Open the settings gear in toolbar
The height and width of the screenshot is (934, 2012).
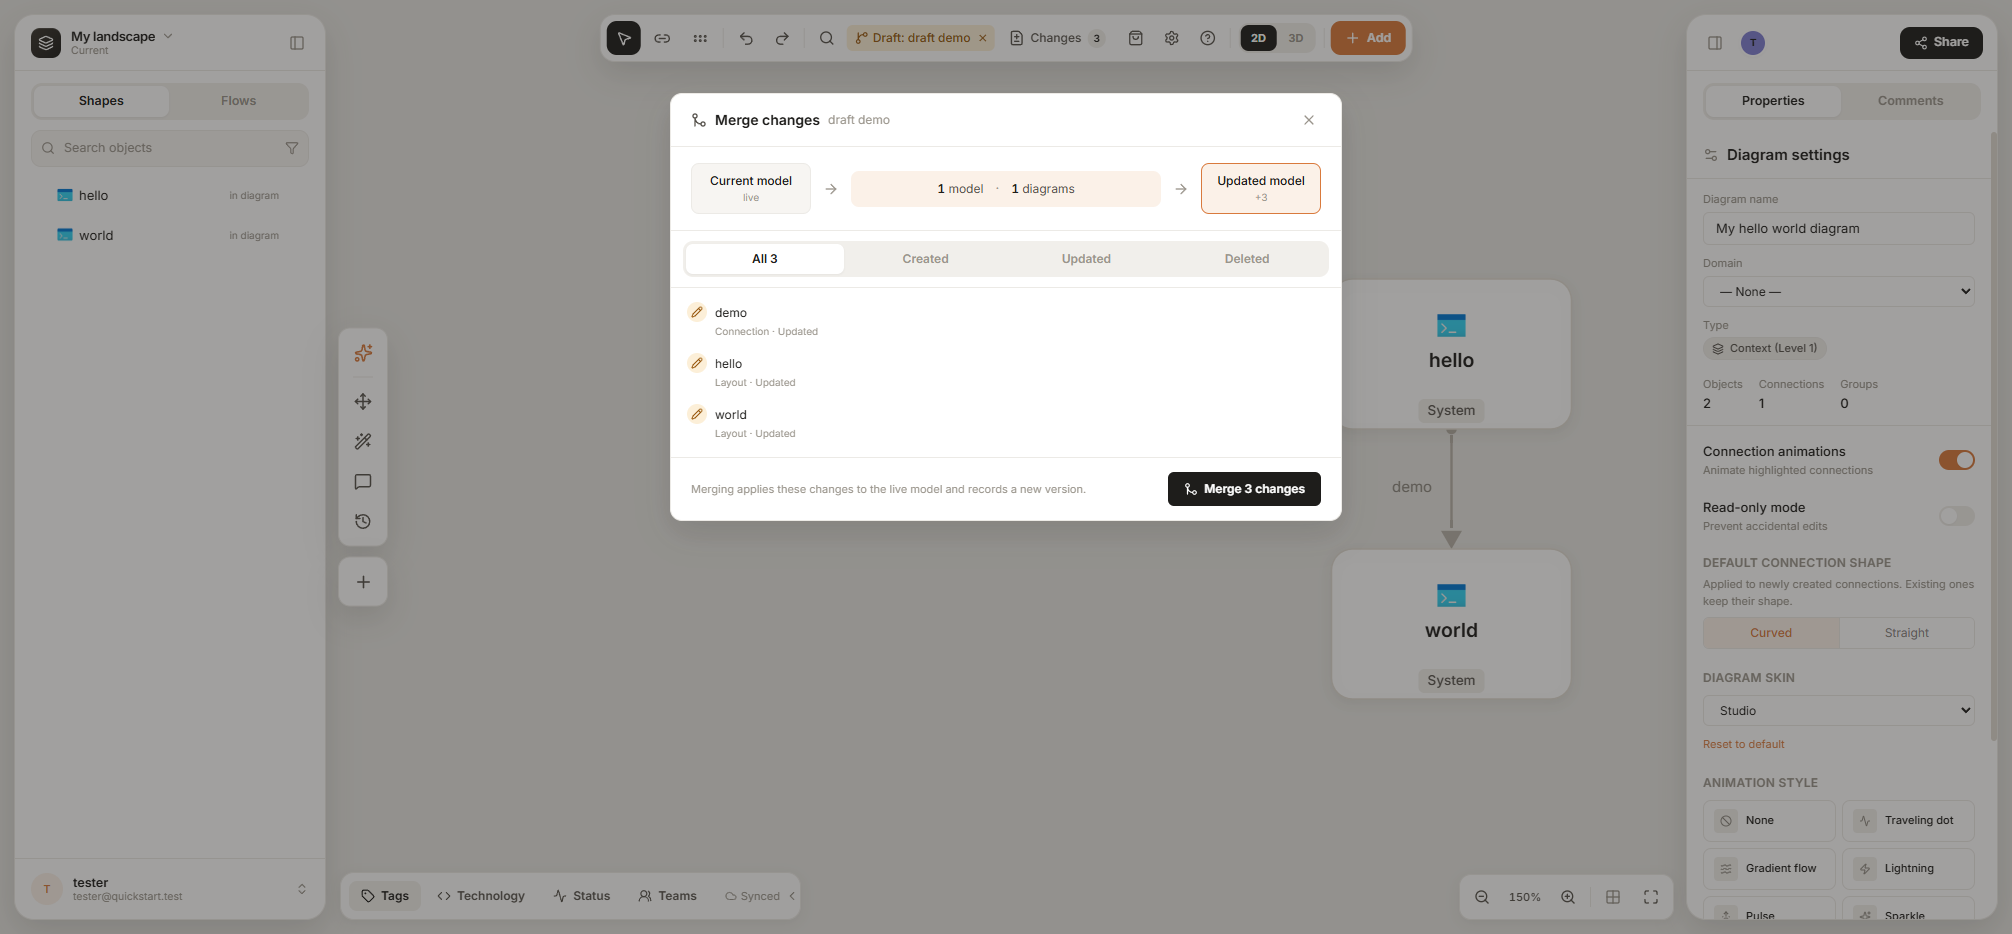click(x=1172, y=38)
